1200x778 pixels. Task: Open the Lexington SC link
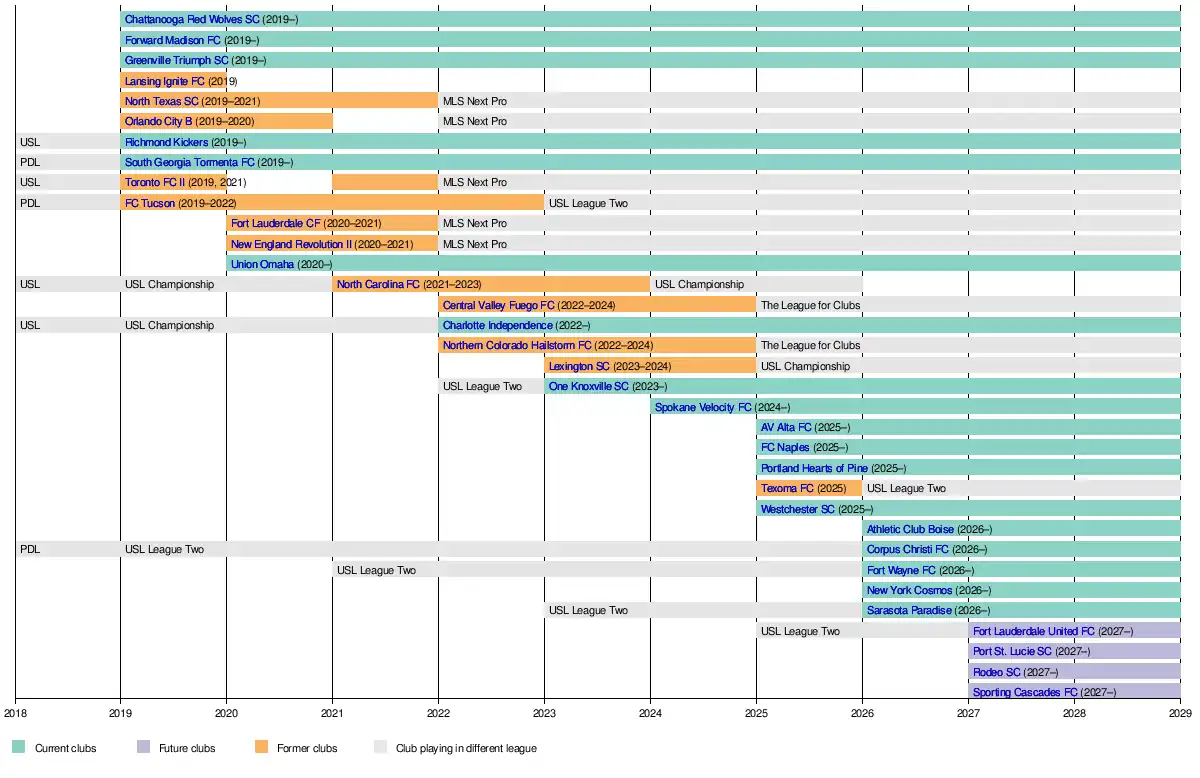(x=579, y=366)
